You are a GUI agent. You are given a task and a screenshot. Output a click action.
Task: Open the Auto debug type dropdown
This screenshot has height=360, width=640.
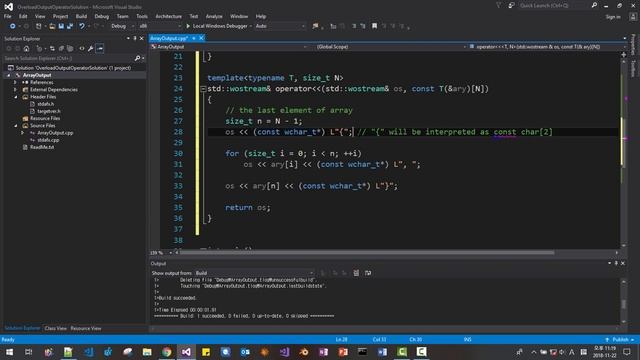pos(280,26)
